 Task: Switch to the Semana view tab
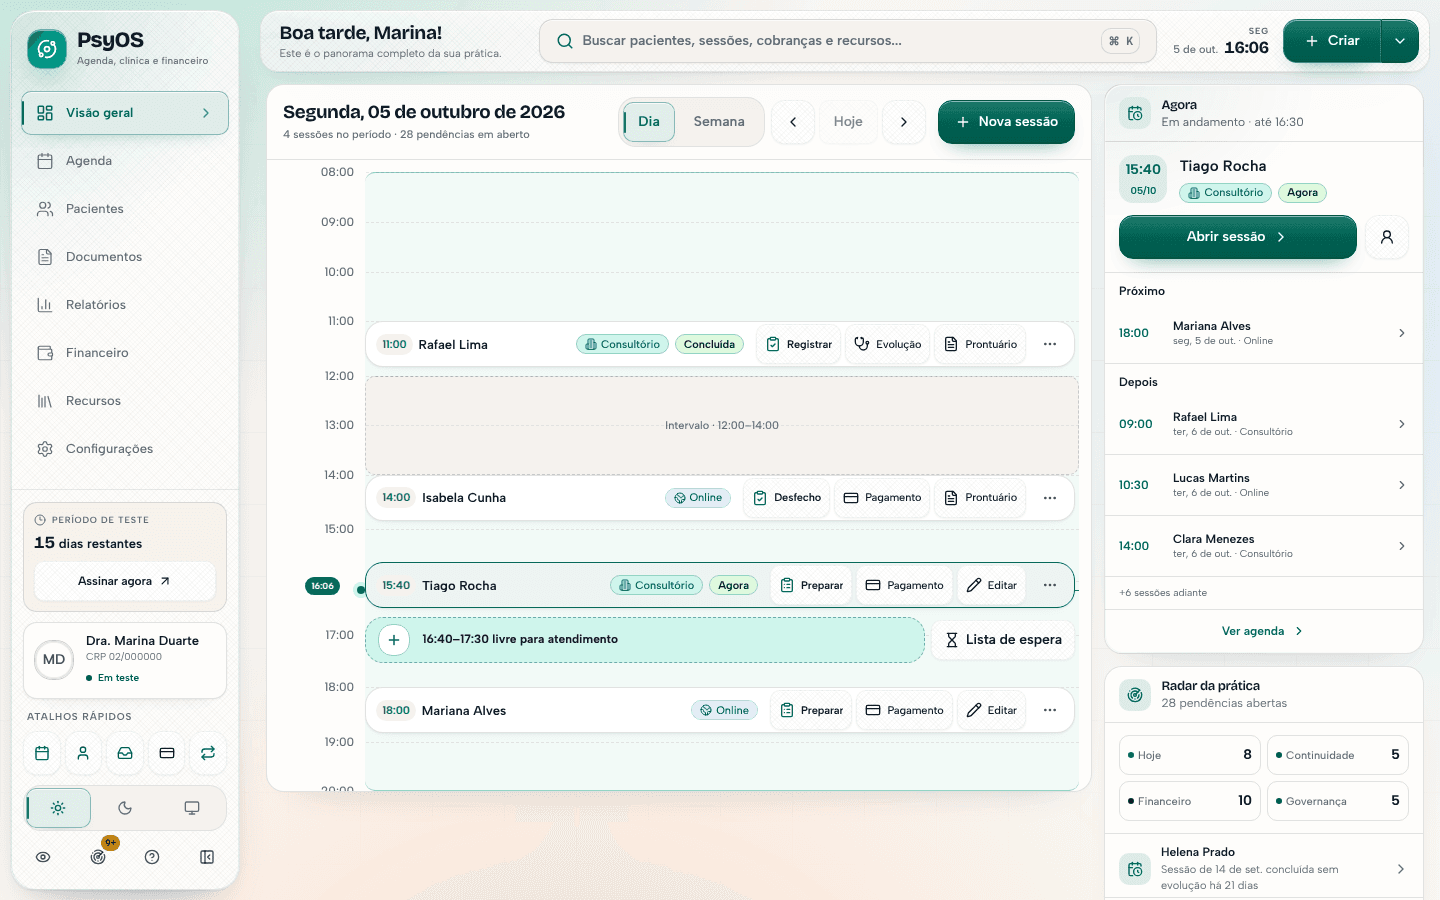click(719, 122)
